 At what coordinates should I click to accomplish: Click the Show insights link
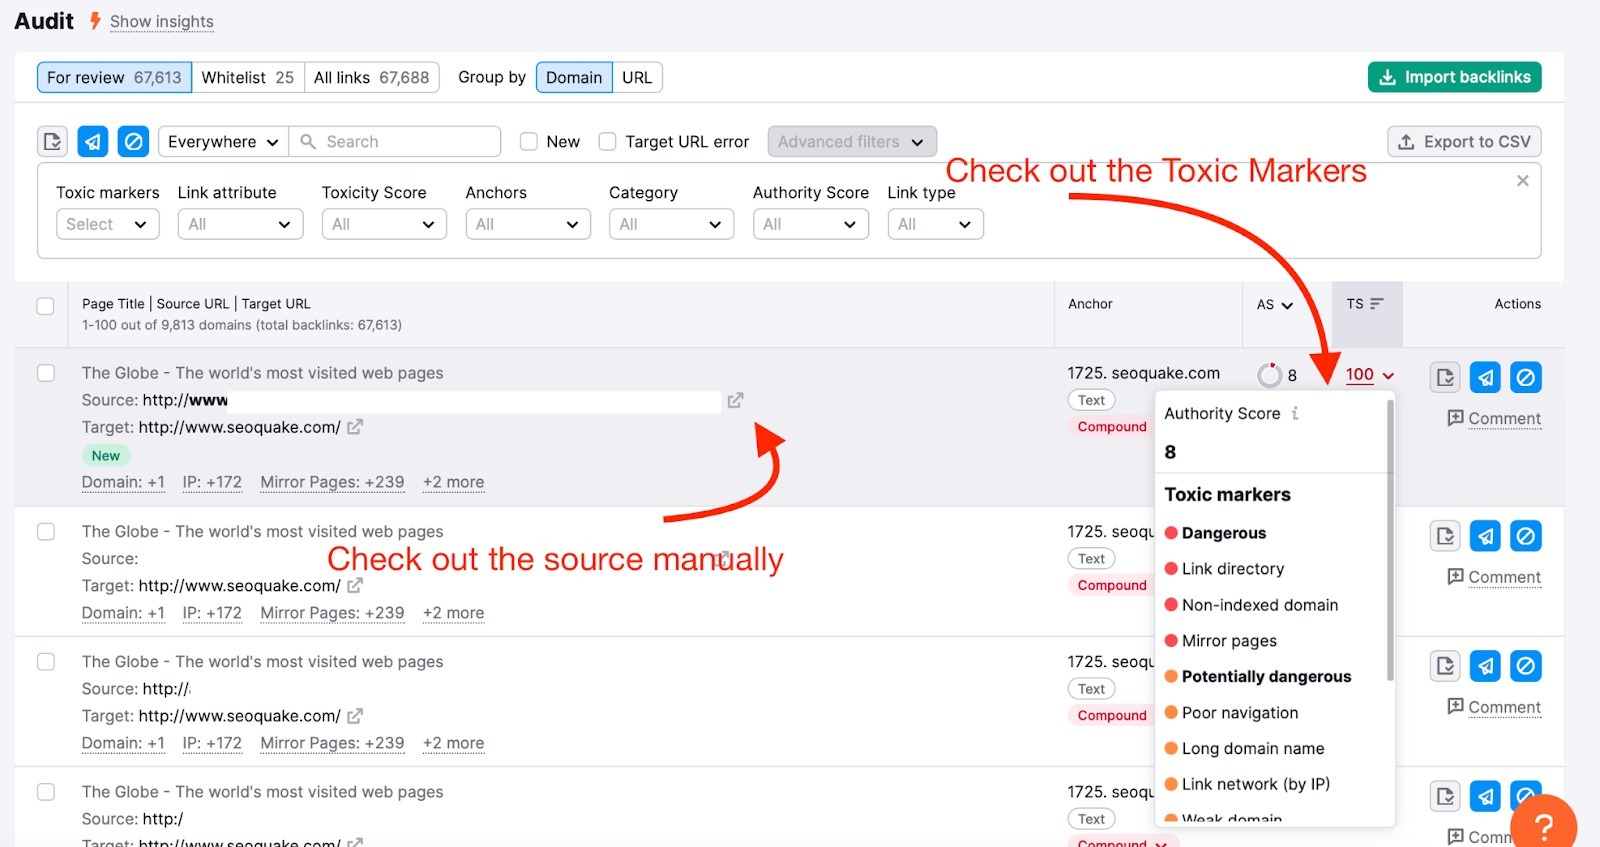point(162,22)
